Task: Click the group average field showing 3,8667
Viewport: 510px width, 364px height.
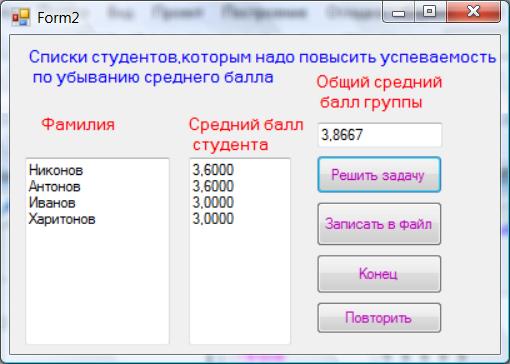Action: (x=380, y=135)
